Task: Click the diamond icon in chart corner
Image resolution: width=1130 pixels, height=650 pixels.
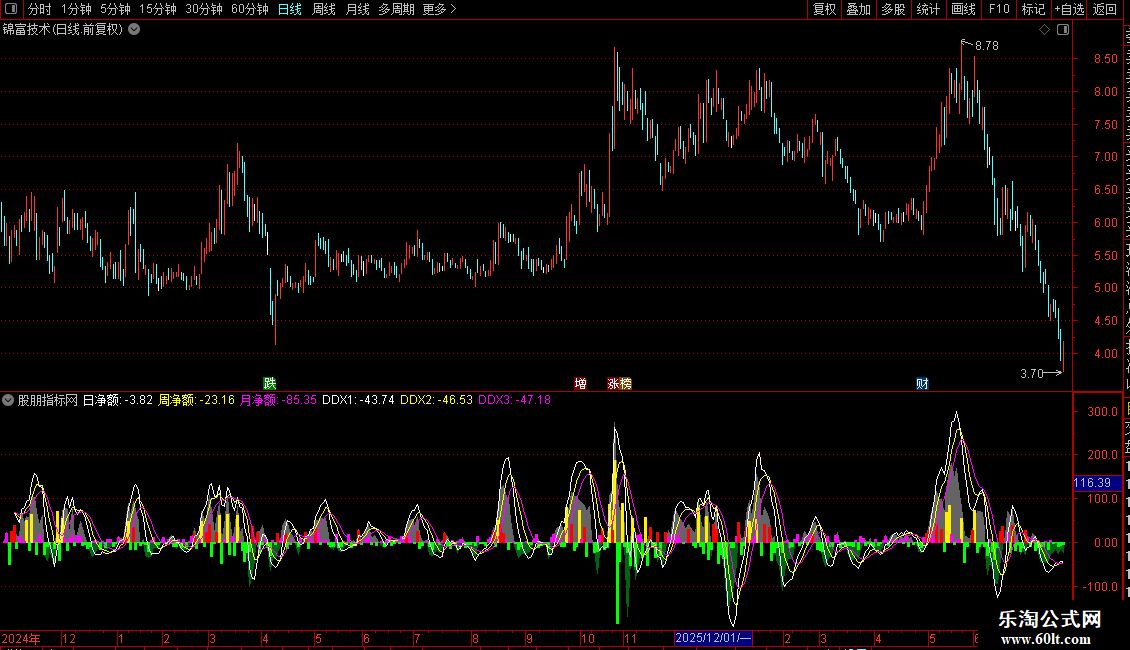Action: point(1044,30)
